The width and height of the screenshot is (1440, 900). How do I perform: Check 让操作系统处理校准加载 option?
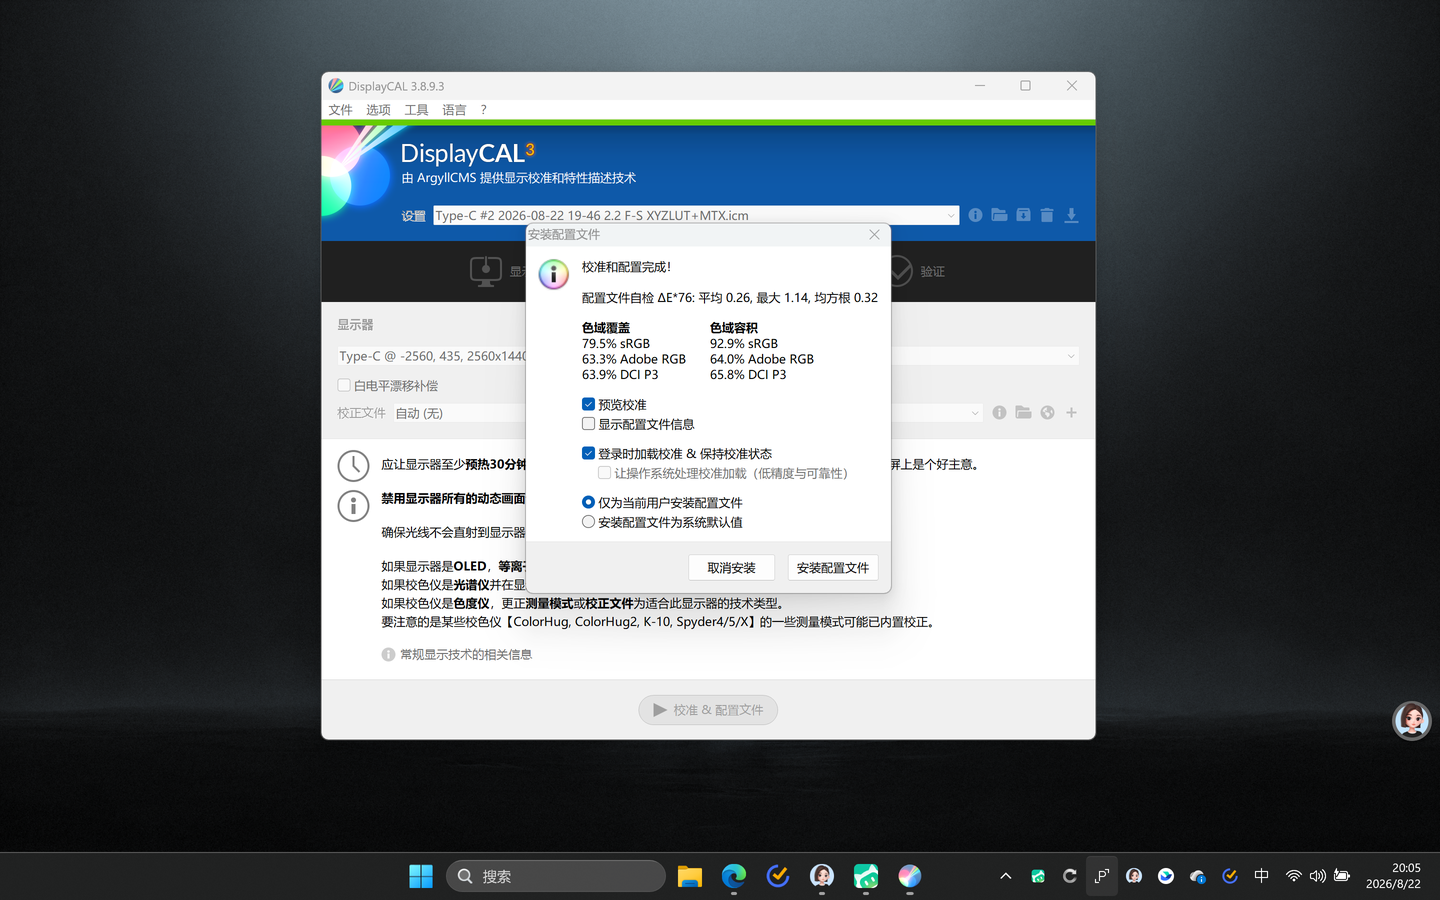(604, 473)
